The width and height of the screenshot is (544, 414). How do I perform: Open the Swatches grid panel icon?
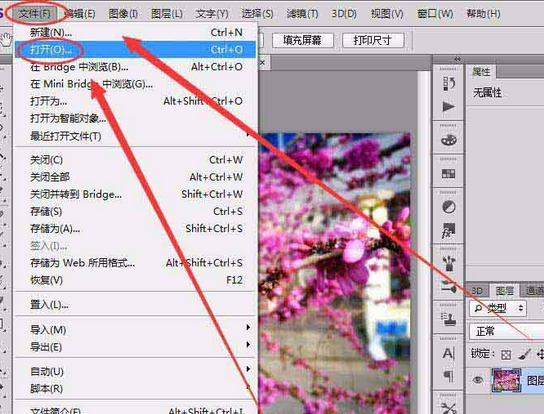coord(449,174)
